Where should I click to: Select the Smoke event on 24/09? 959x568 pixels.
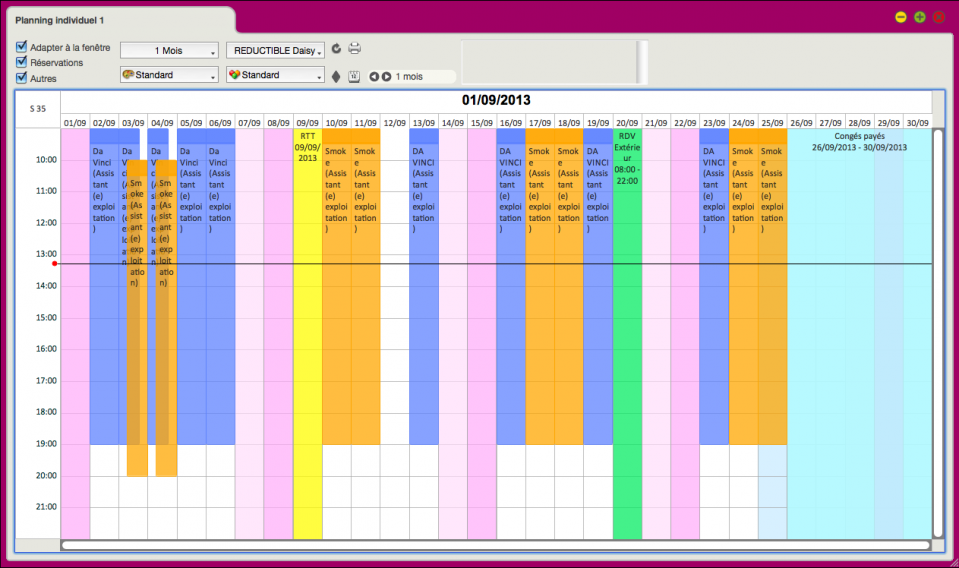tap(744, 286)
